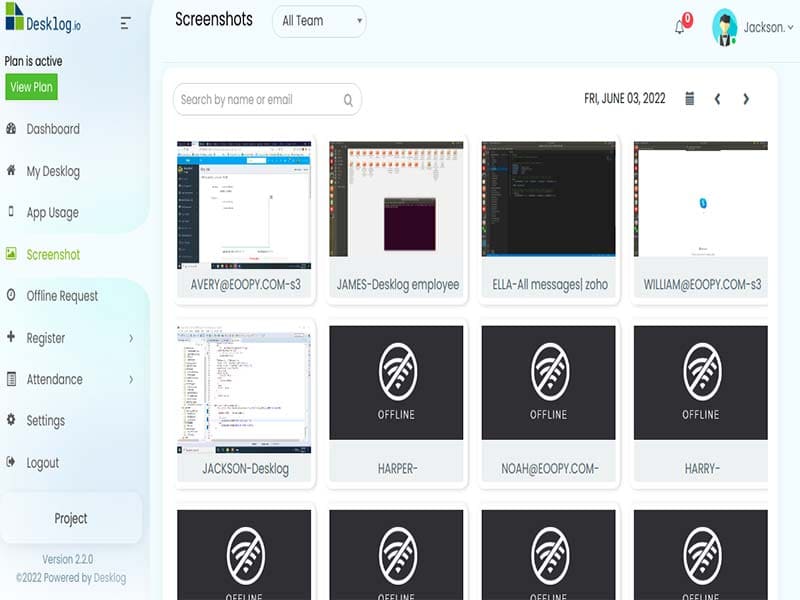Click the Screenshot picture icon in sidebar

click(11, 254)
